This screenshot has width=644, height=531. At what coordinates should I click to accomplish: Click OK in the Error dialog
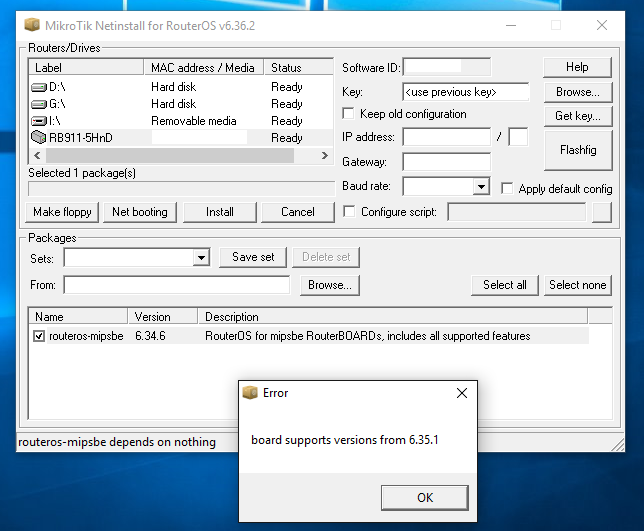coord(425,498)
